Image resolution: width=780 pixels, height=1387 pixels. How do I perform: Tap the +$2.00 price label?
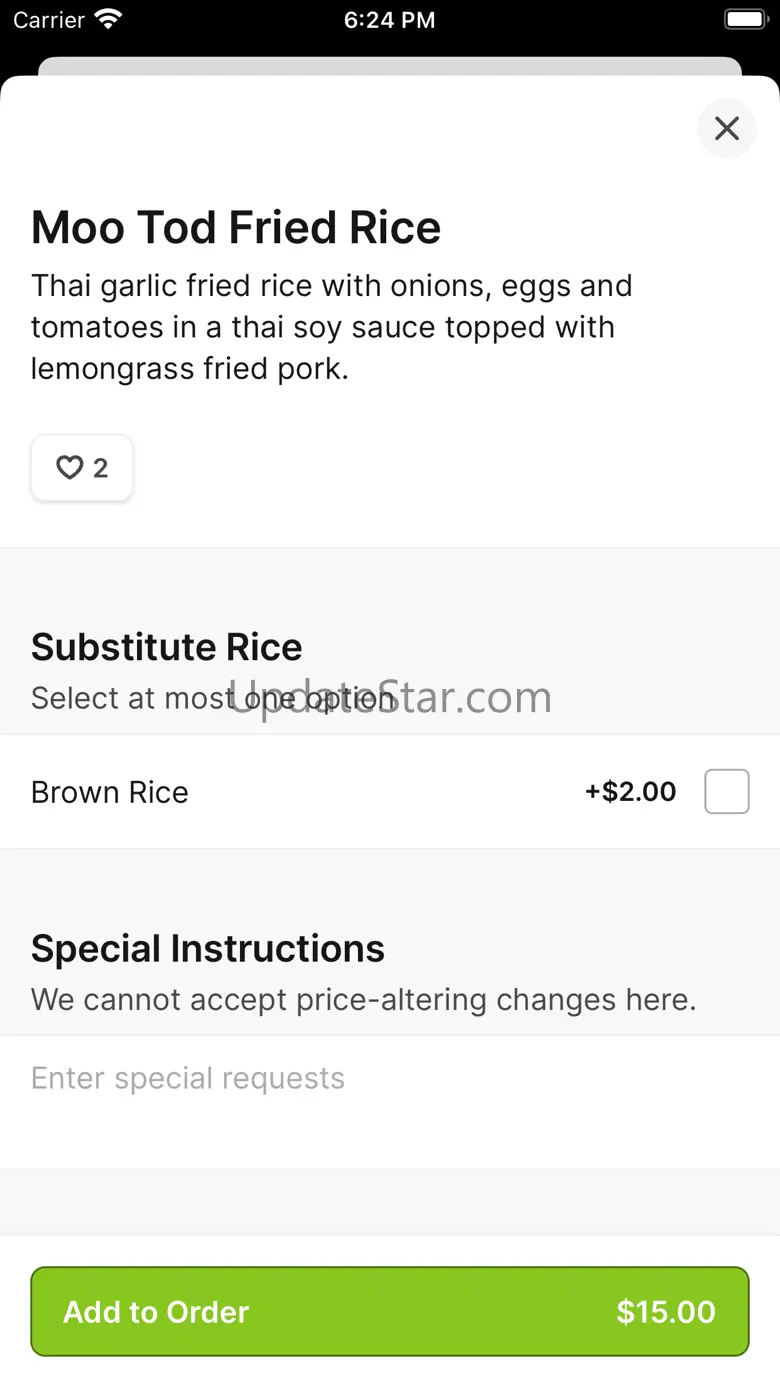click(630, 792)
